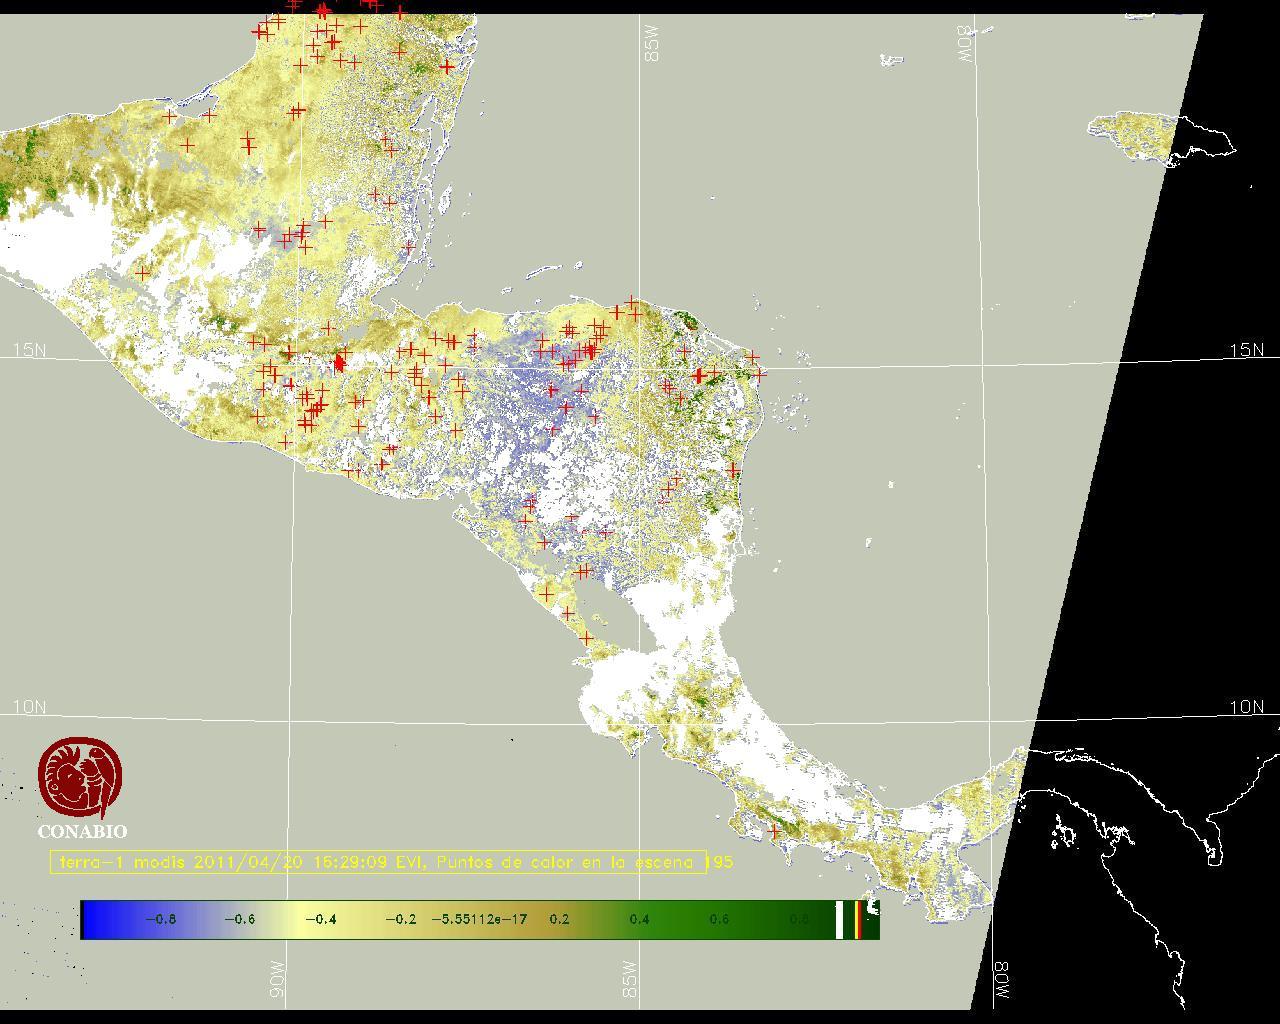Click the 0.2 olive value on color bar
The width and height of the screenshot is (1280, 1024).
[559, 919]
